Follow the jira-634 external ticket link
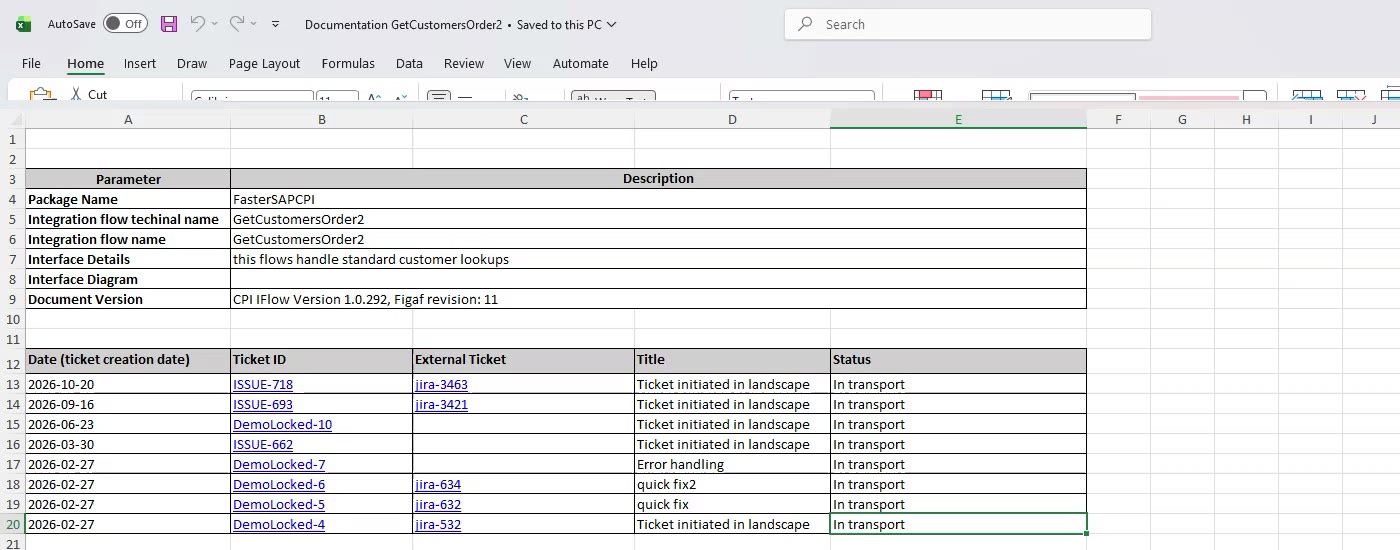 [x=438, y=484]
